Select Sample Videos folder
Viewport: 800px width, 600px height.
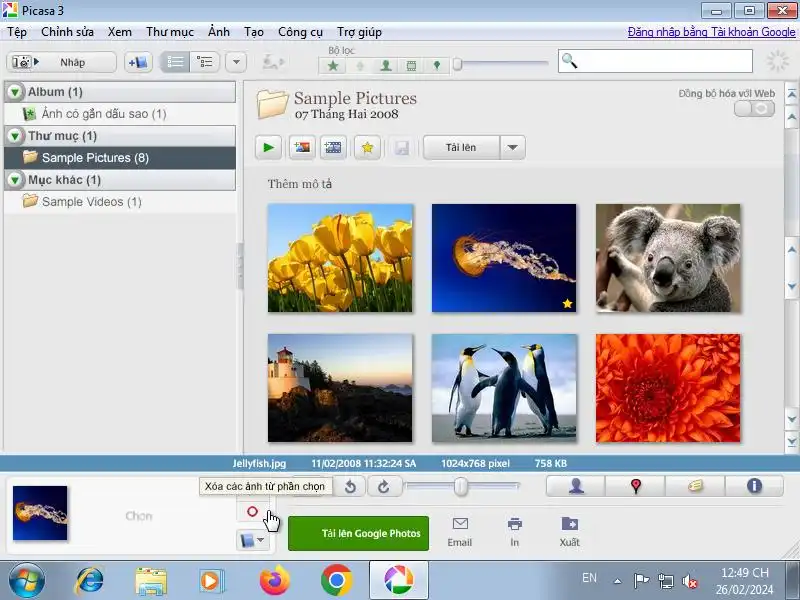120,202
